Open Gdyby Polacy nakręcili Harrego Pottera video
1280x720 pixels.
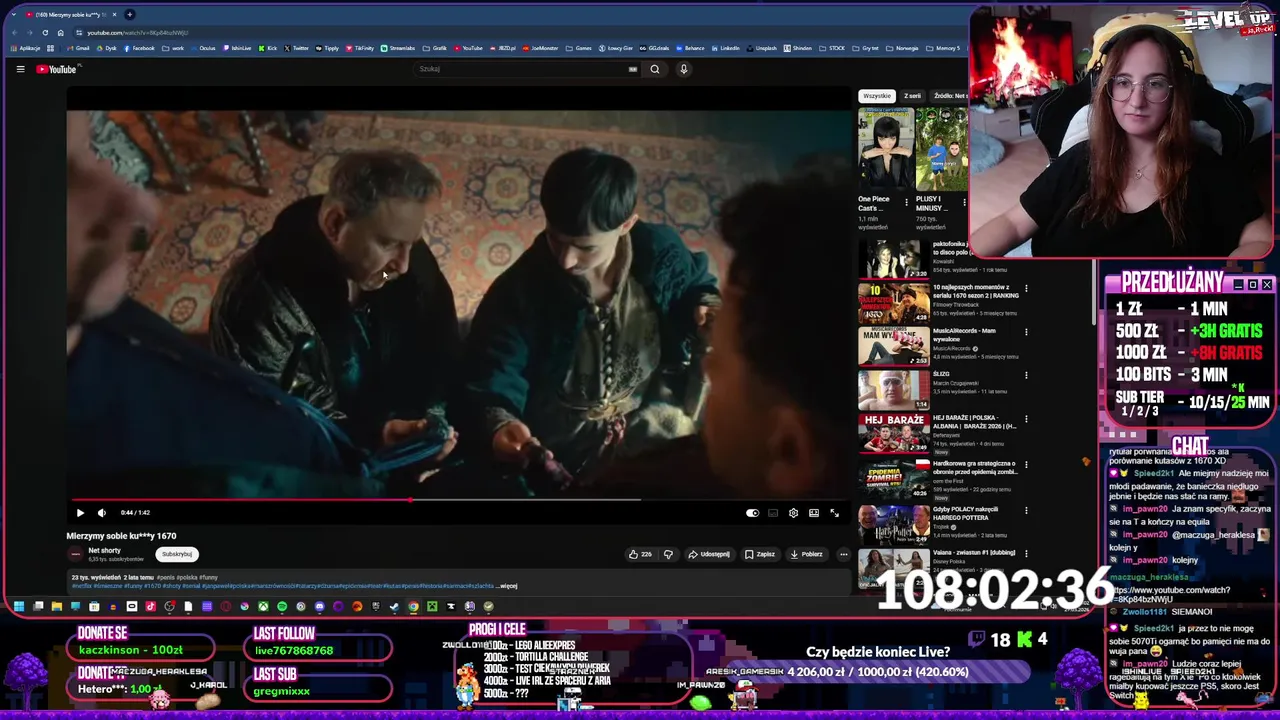pos(893,523)
